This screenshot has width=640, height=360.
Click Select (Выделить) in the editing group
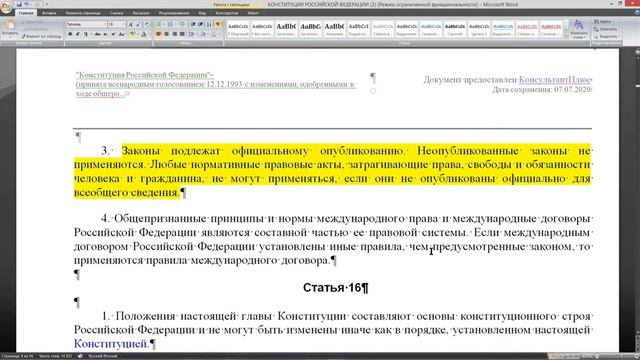coord(607,36)
